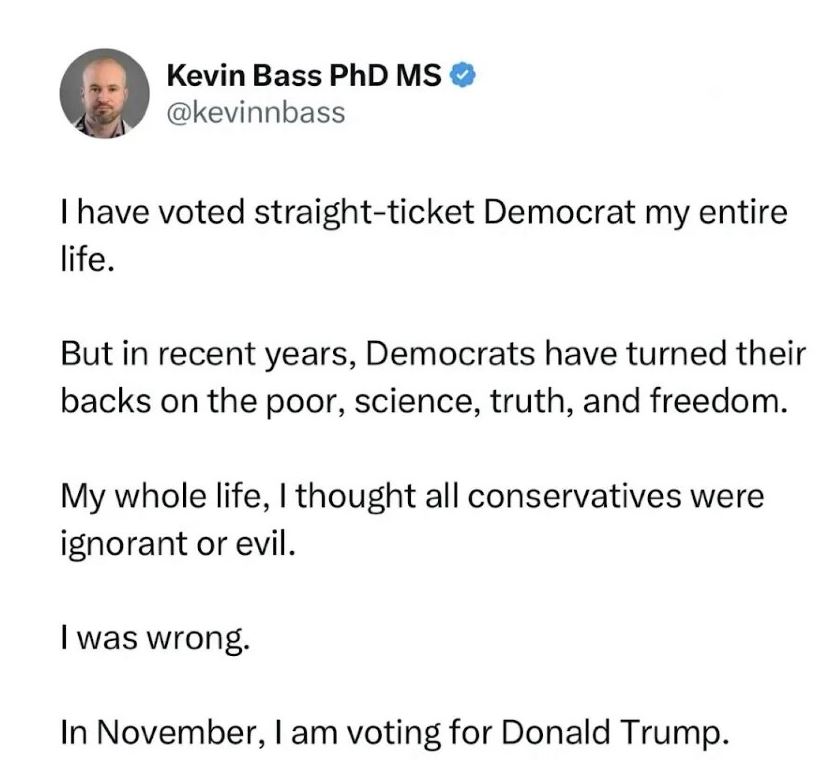Click the word 'straight-ticket' in first line
This screenshot has height=767, width=818.
[364, 213]
